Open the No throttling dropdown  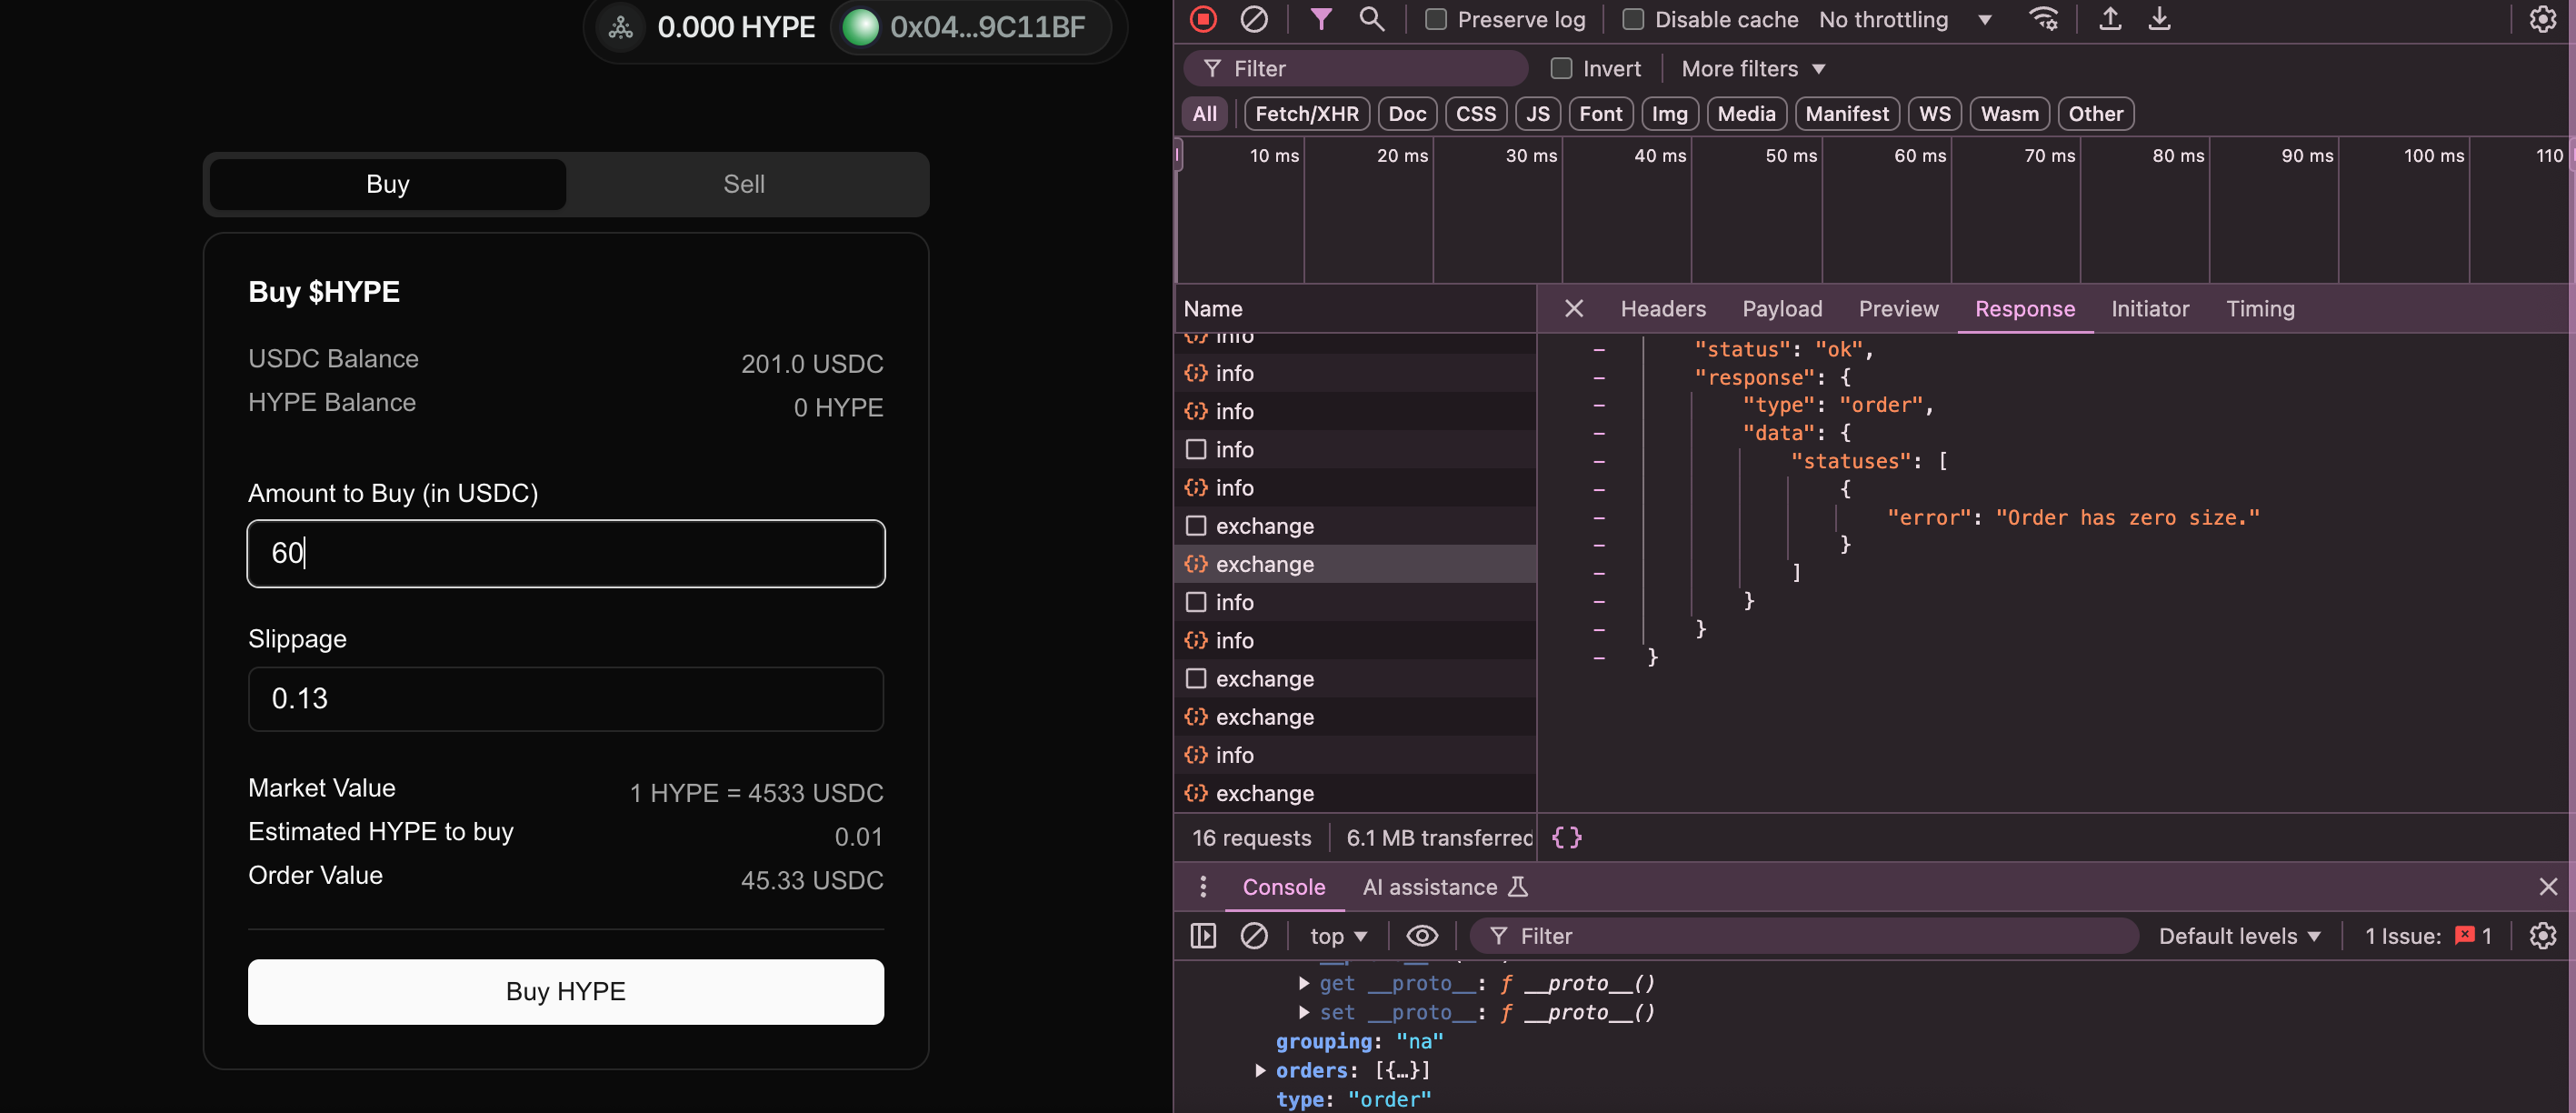tap(1904, 19)
